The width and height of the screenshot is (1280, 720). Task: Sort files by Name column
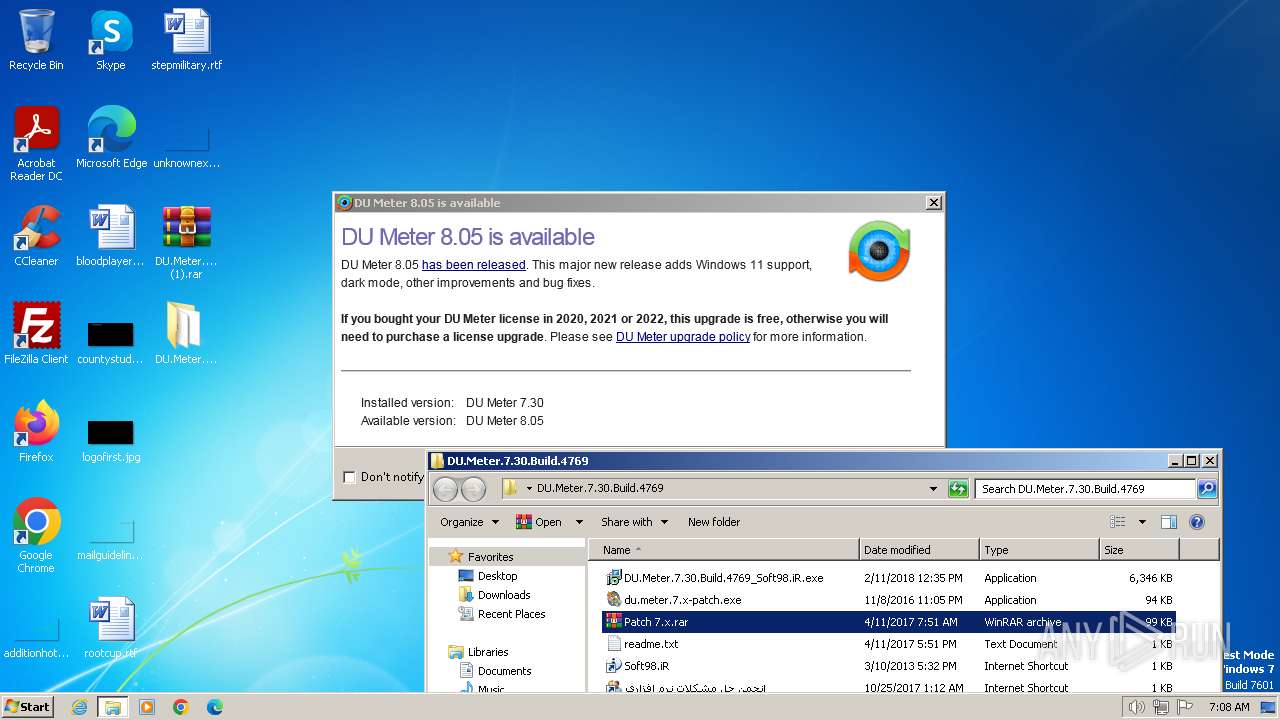[722, 550]
